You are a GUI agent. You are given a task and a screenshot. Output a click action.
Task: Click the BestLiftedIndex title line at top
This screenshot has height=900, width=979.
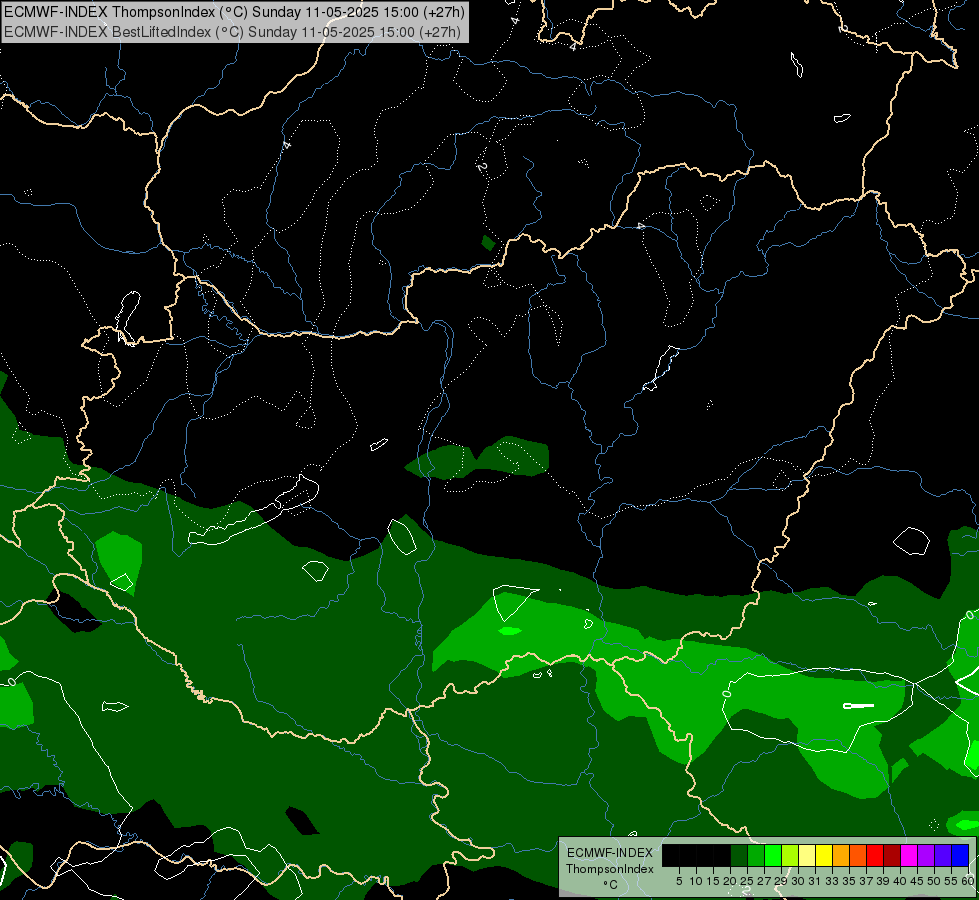pyautogui.click(x=232, y=32)
